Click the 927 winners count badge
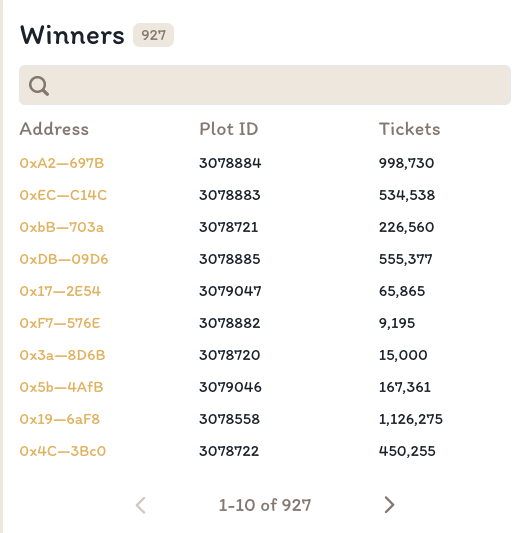 (x=153, y=35)
